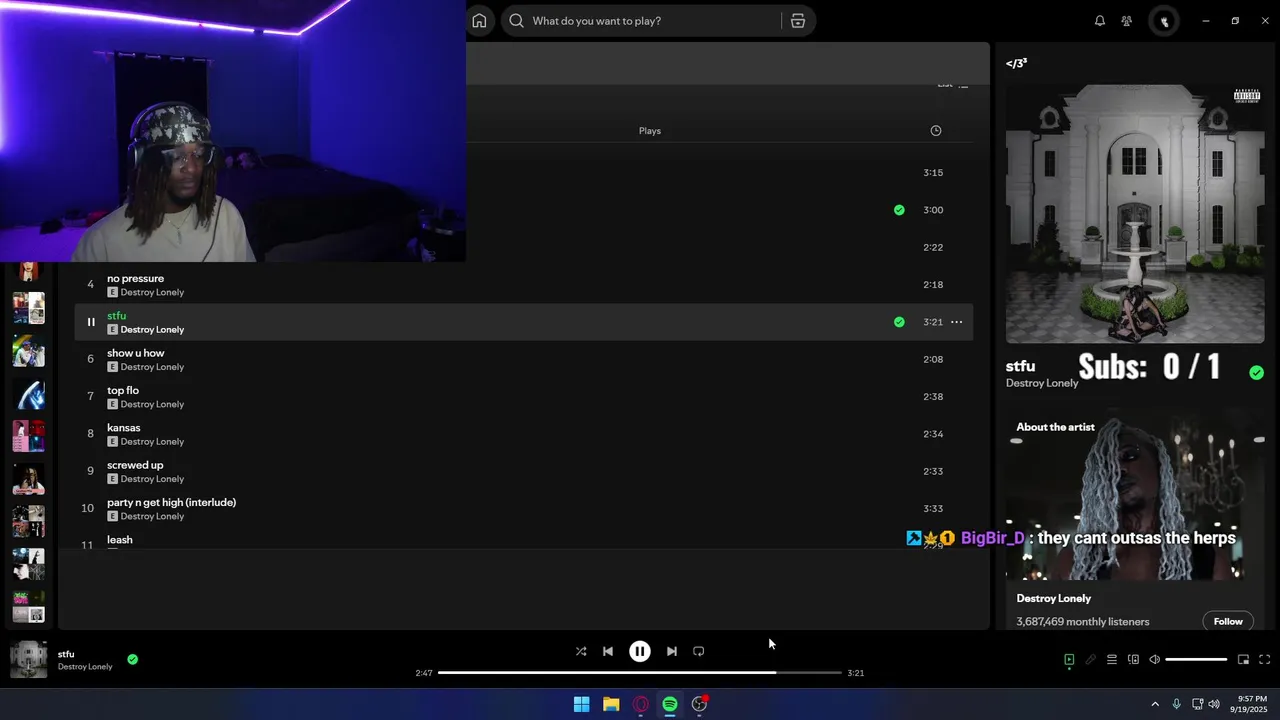
Task: Click the 2:47 elapsed time label
Action: [424, 673]
